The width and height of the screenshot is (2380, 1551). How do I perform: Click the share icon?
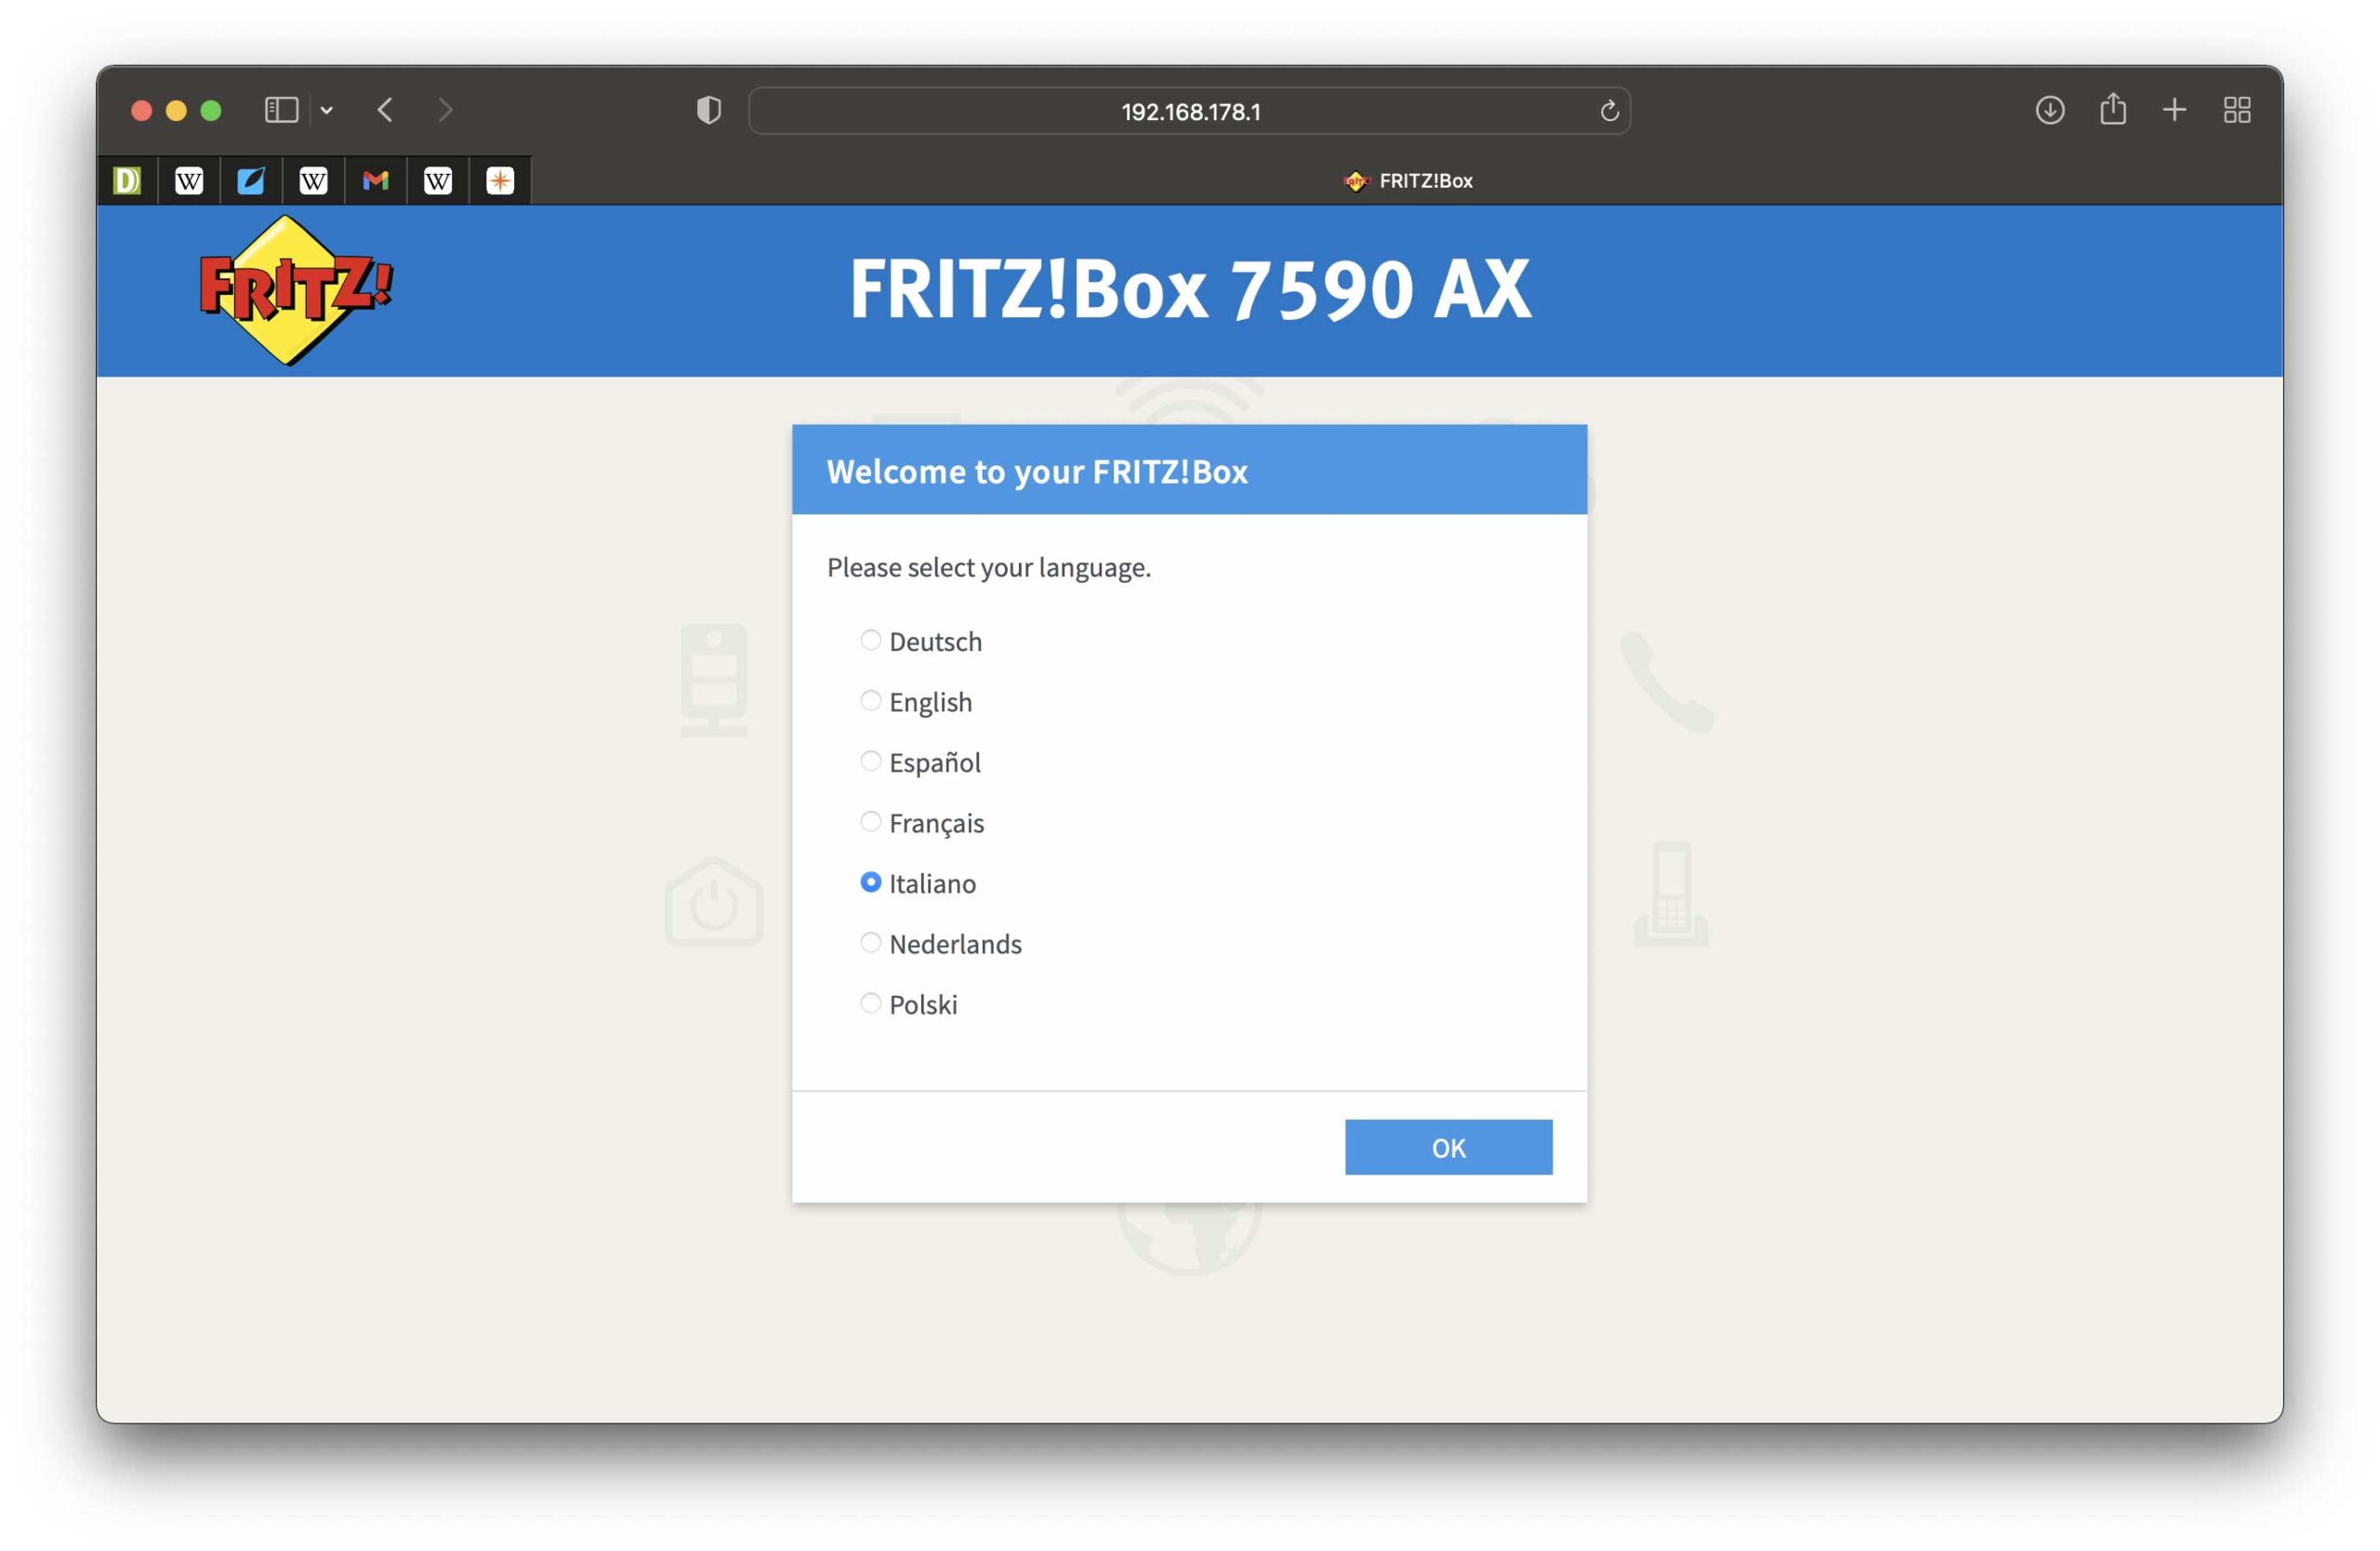pos(2113,109)
